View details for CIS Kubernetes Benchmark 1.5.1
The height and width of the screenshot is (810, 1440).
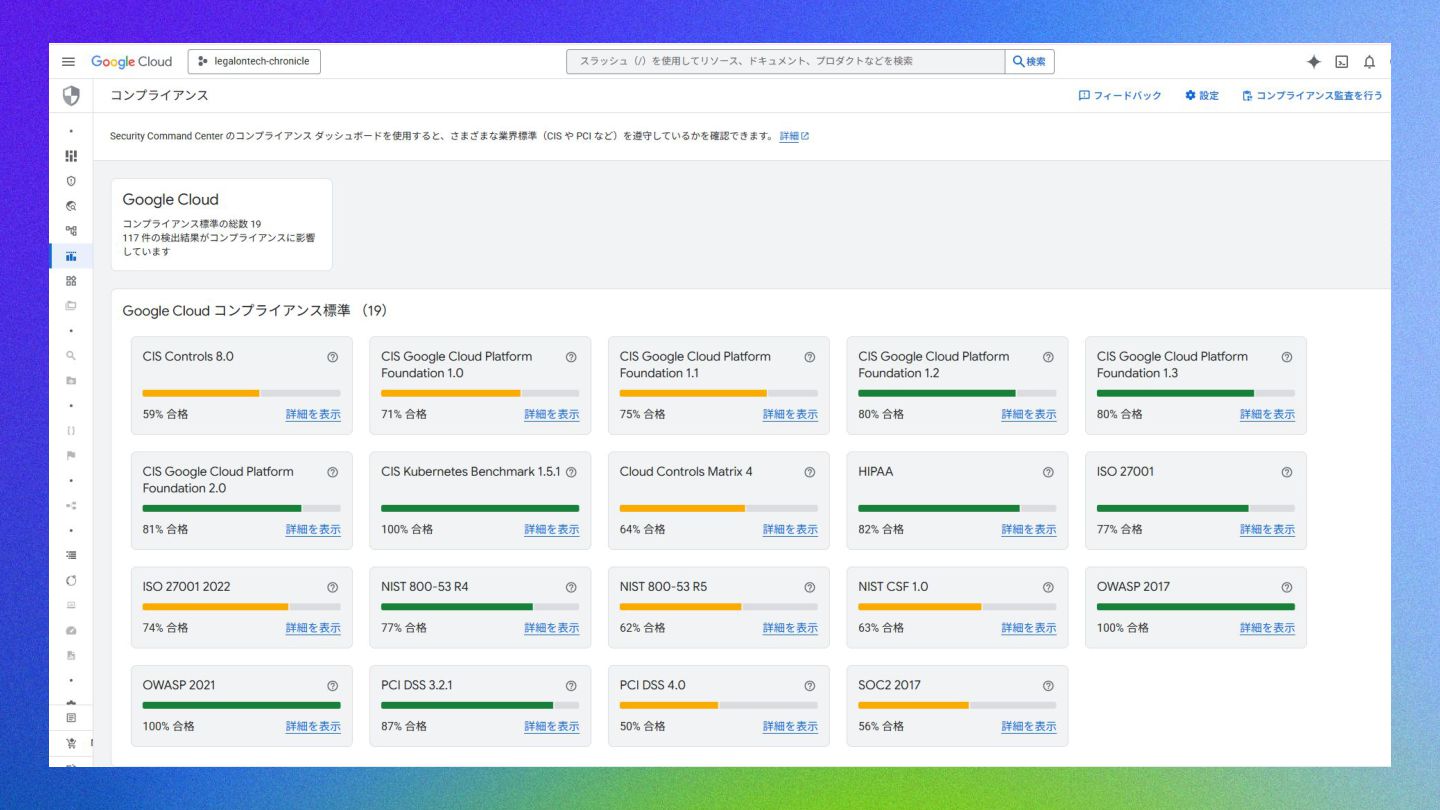[552, 529]
